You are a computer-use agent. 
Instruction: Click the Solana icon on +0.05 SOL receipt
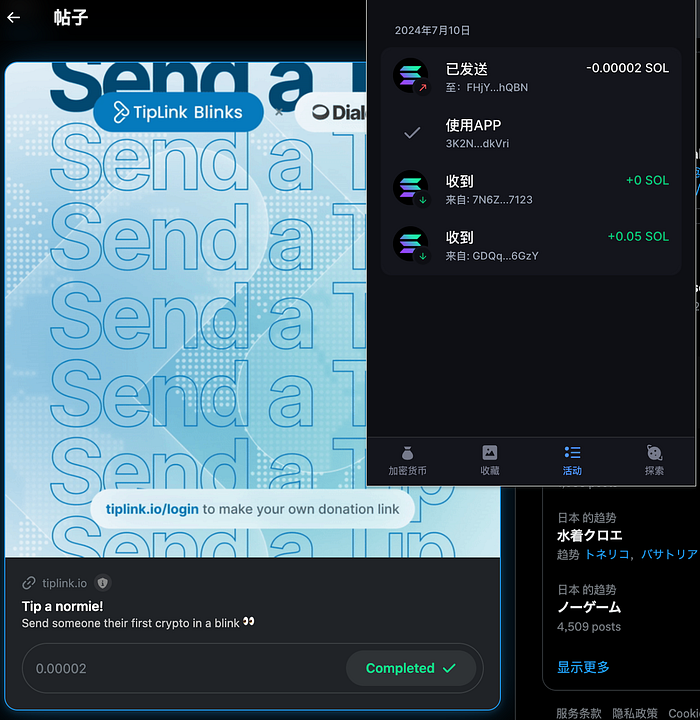click(411, 244)
